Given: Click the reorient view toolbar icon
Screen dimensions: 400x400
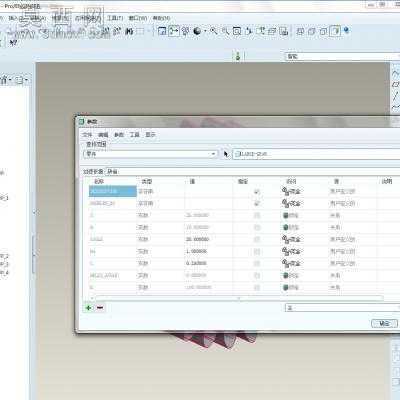Looking at the screenshot, I should (x=249, y=31).
